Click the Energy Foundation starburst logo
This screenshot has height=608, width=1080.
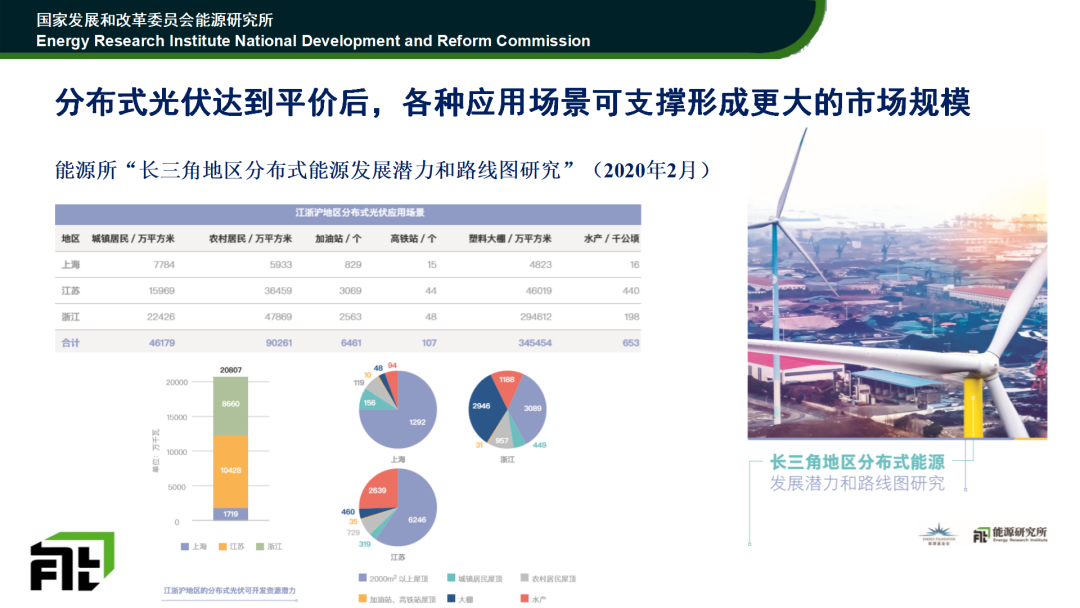pos(937,534)
